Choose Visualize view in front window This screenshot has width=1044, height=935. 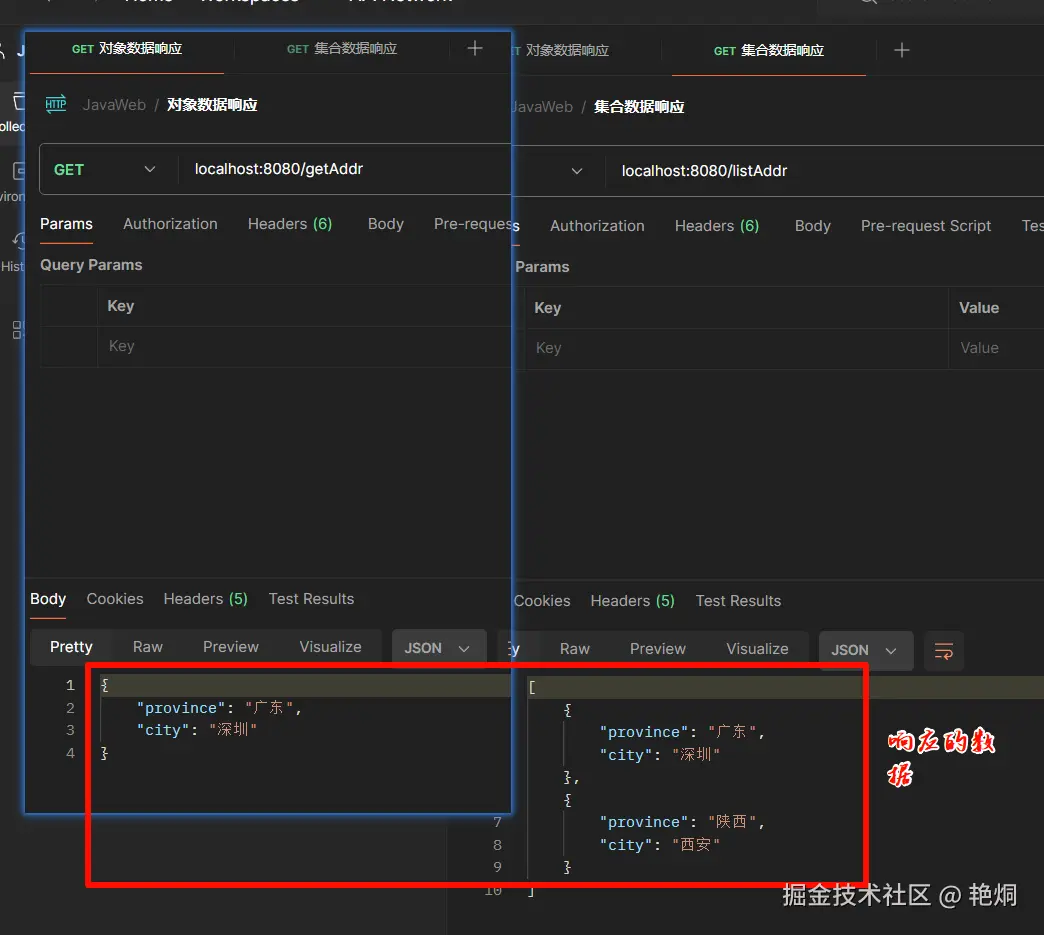tap(330, 647)
